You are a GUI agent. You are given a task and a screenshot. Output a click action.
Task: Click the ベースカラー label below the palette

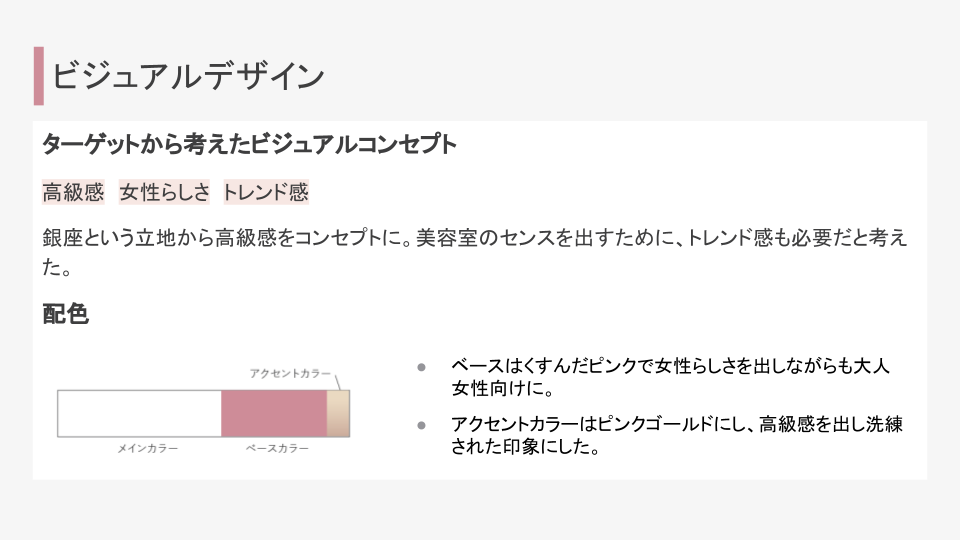click(x=278, y=449)
